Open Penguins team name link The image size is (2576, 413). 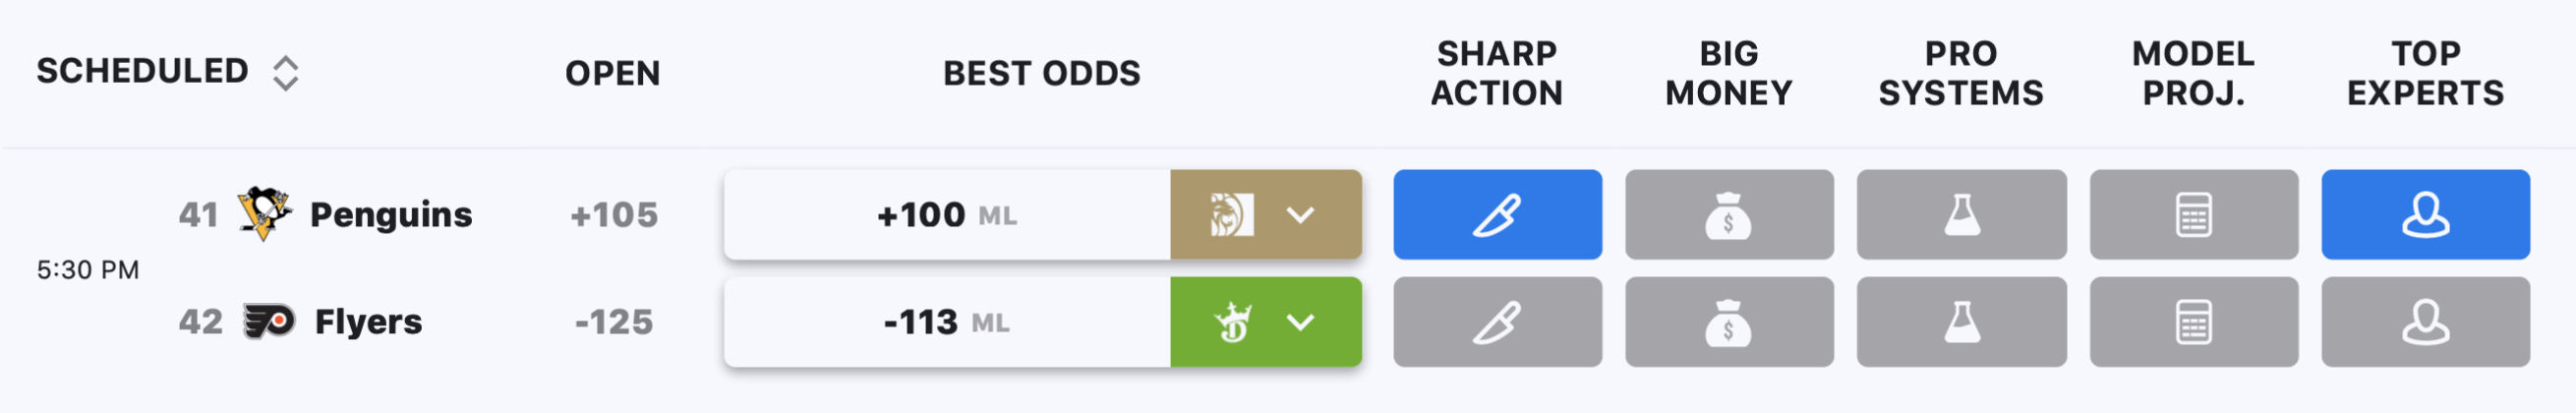pyautogui.click(x=391, y=214)
